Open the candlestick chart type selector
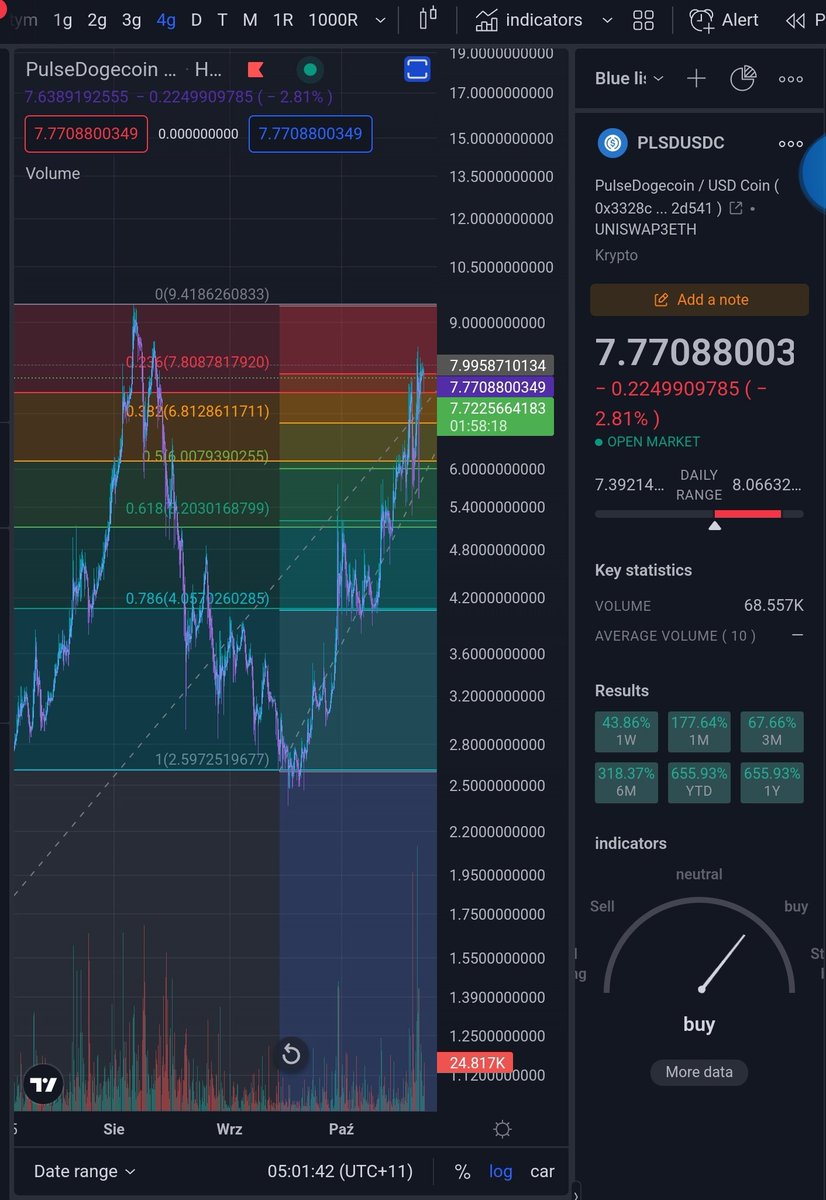826x1200 pixels. [x=429, y=19]
